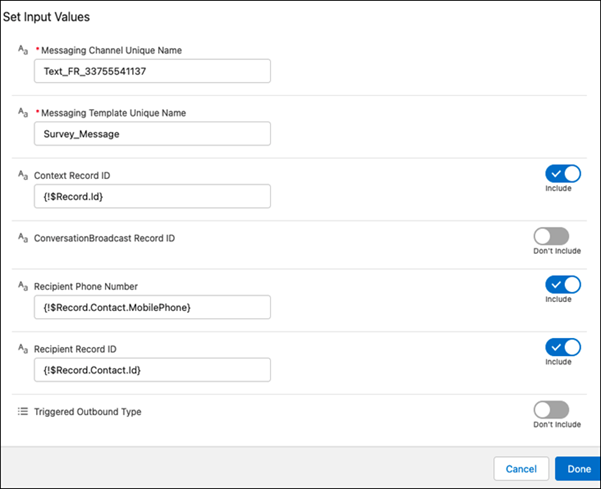Click the text type icon beside Messaging Channel Unique Name
This screenshot has height=489, width=601.
point(23,50)
